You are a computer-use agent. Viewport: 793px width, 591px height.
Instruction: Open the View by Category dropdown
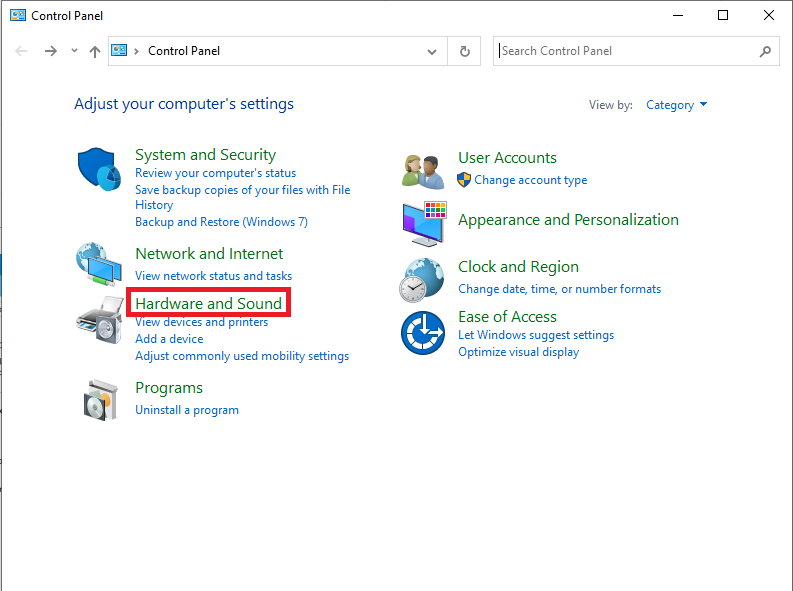pyautogui.click(x=676, y=105)
